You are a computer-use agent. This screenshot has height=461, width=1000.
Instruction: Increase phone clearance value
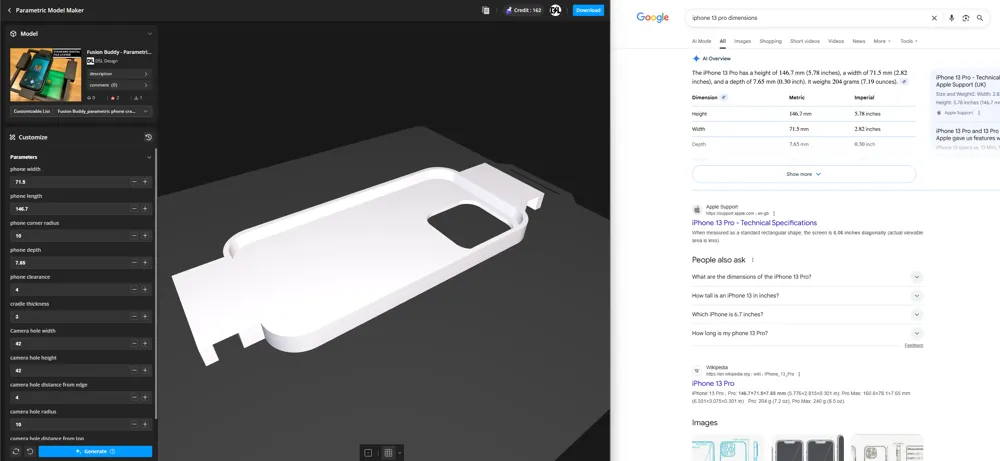point(145,289)
